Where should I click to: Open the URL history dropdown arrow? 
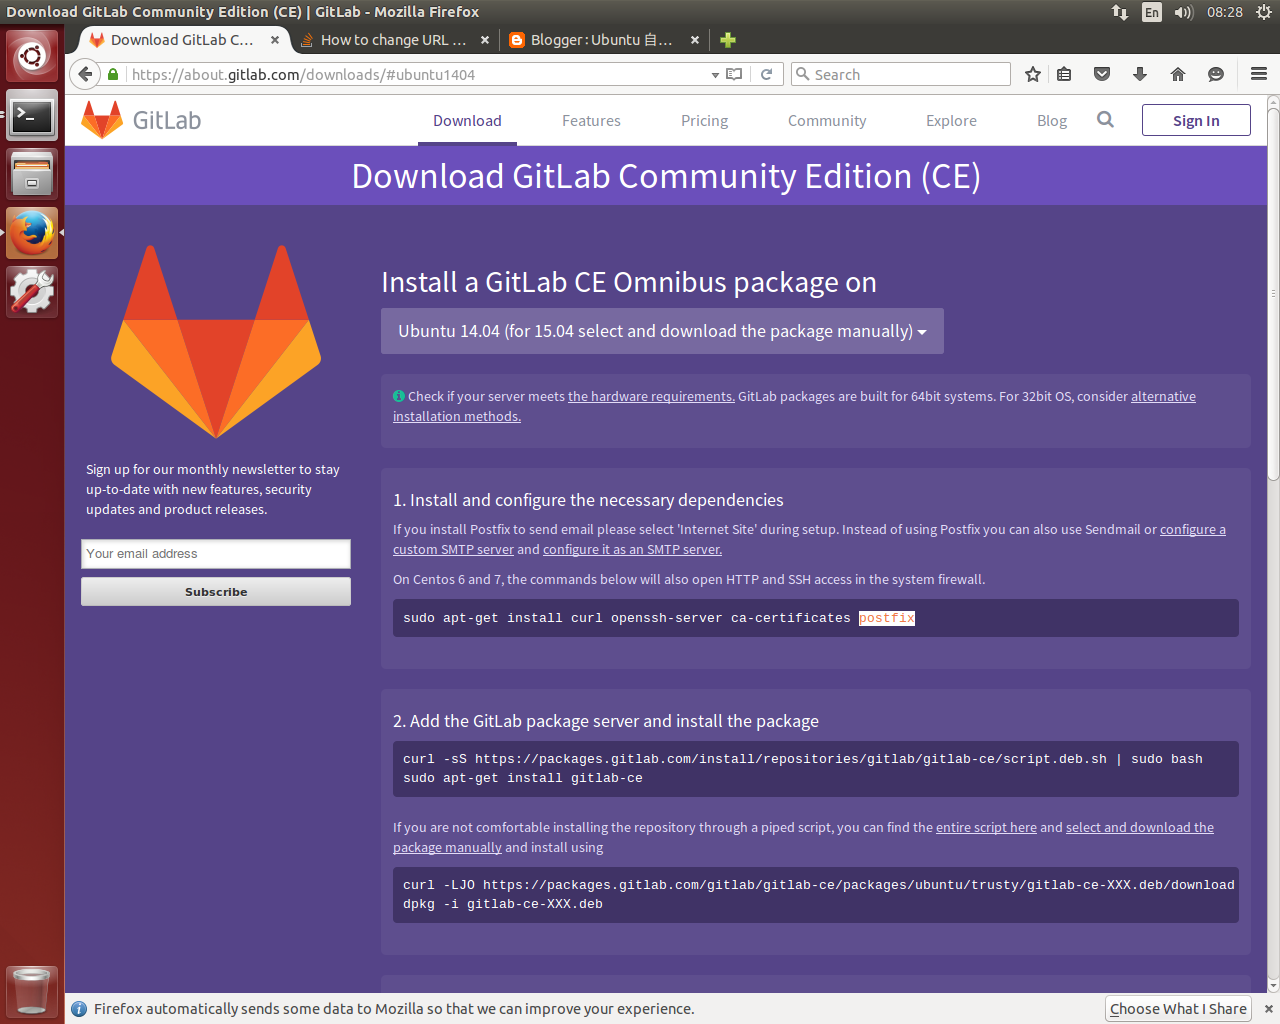pos(715,75)
